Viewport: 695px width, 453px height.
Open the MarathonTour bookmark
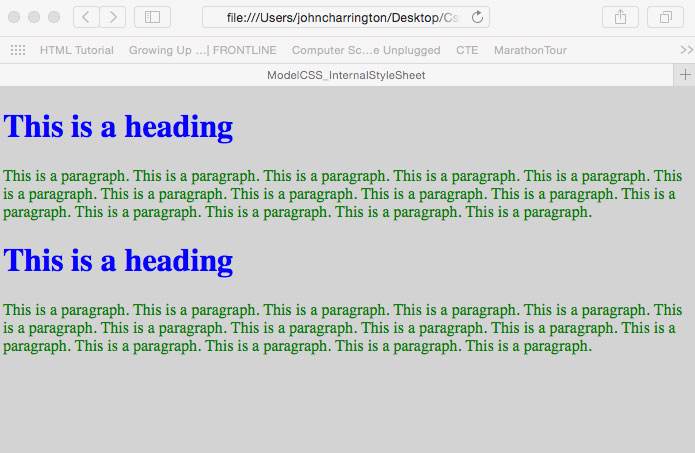[530, 50]
